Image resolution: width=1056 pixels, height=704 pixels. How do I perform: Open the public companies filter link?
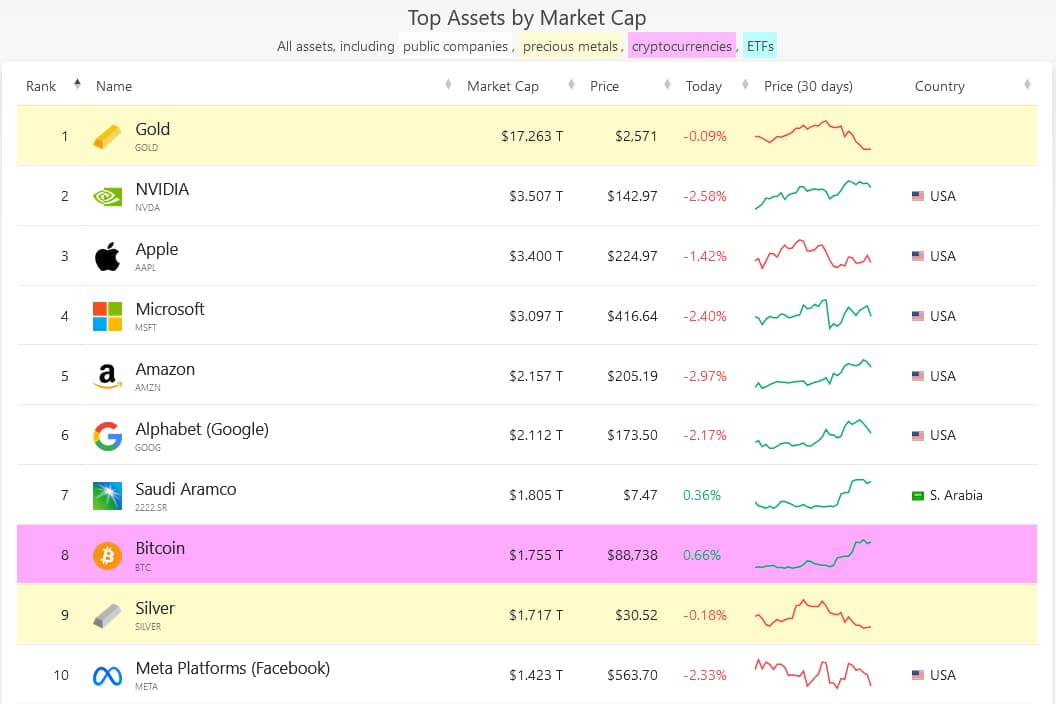tap(456, 46)
